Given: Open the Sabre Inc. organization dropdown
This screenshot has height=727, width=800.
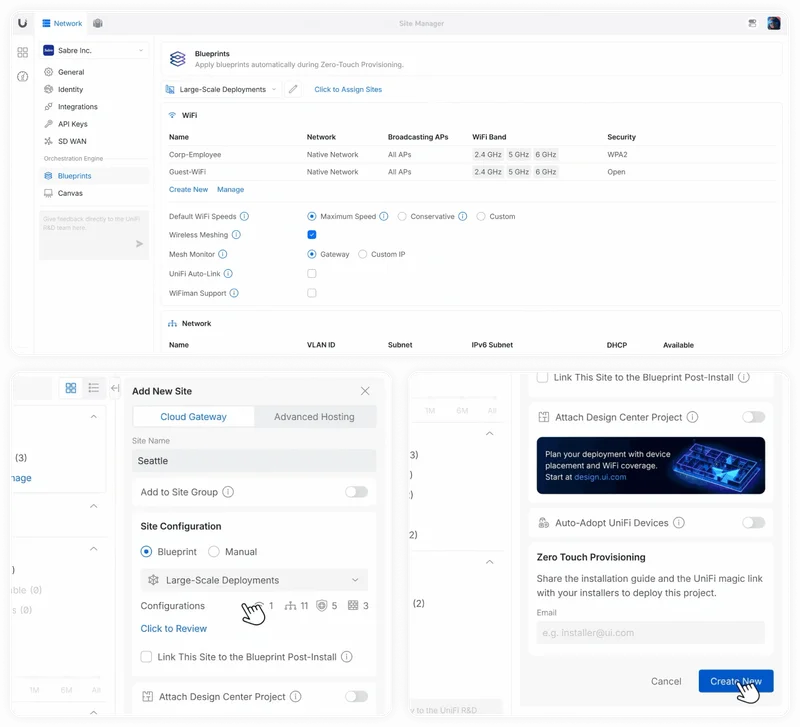Looking at the screenshot, I should [94, 51].
